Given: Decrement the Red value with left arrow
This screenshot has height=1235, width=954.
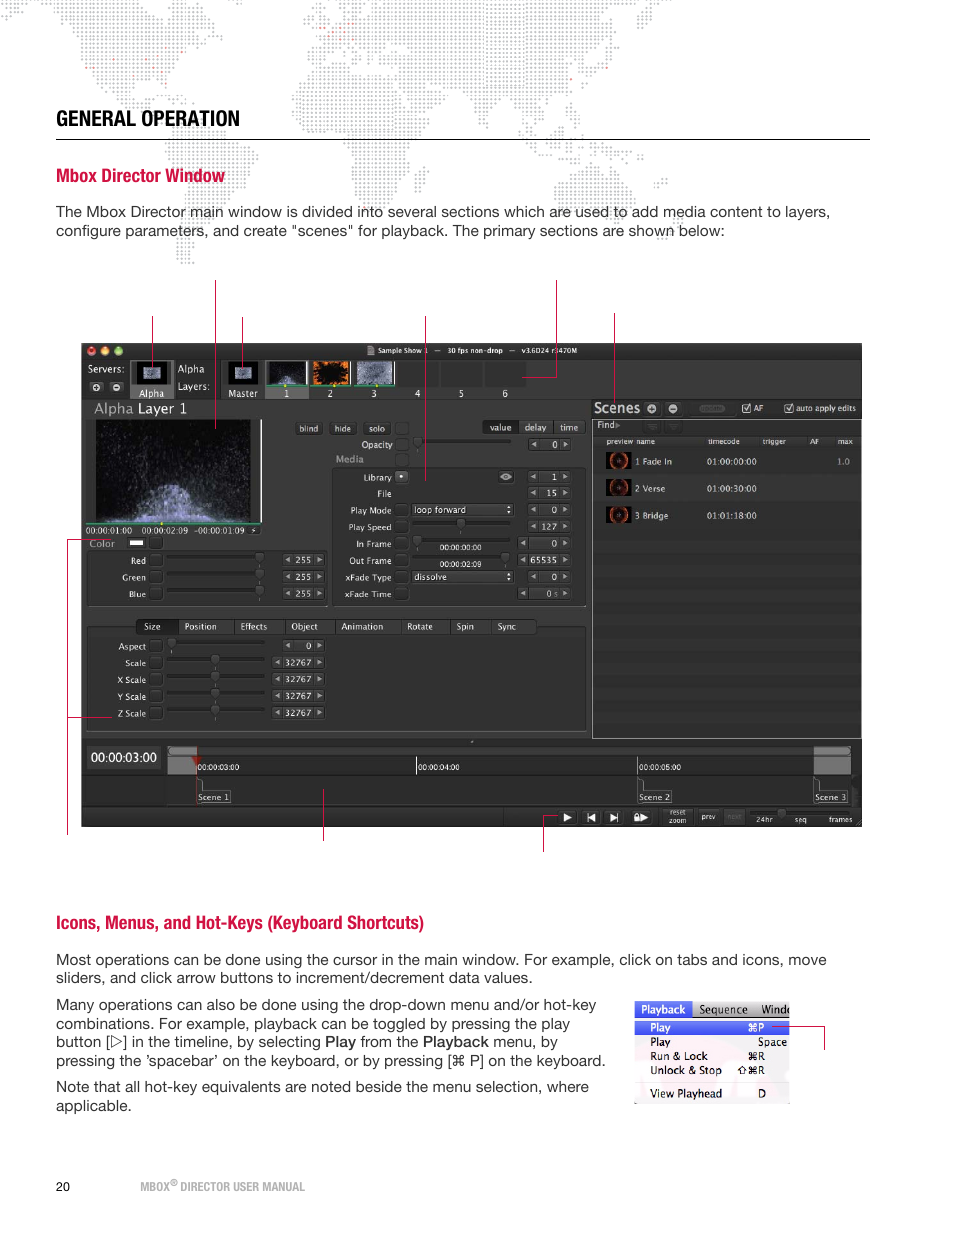Looking at the screenshot, I should (x=288, y=560).
